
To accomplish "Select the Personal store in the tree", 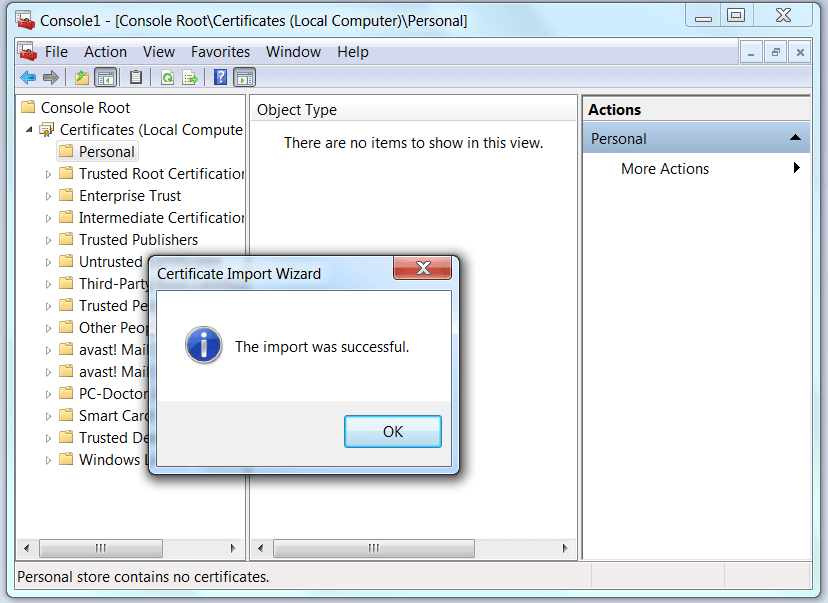I will point(107,152).
